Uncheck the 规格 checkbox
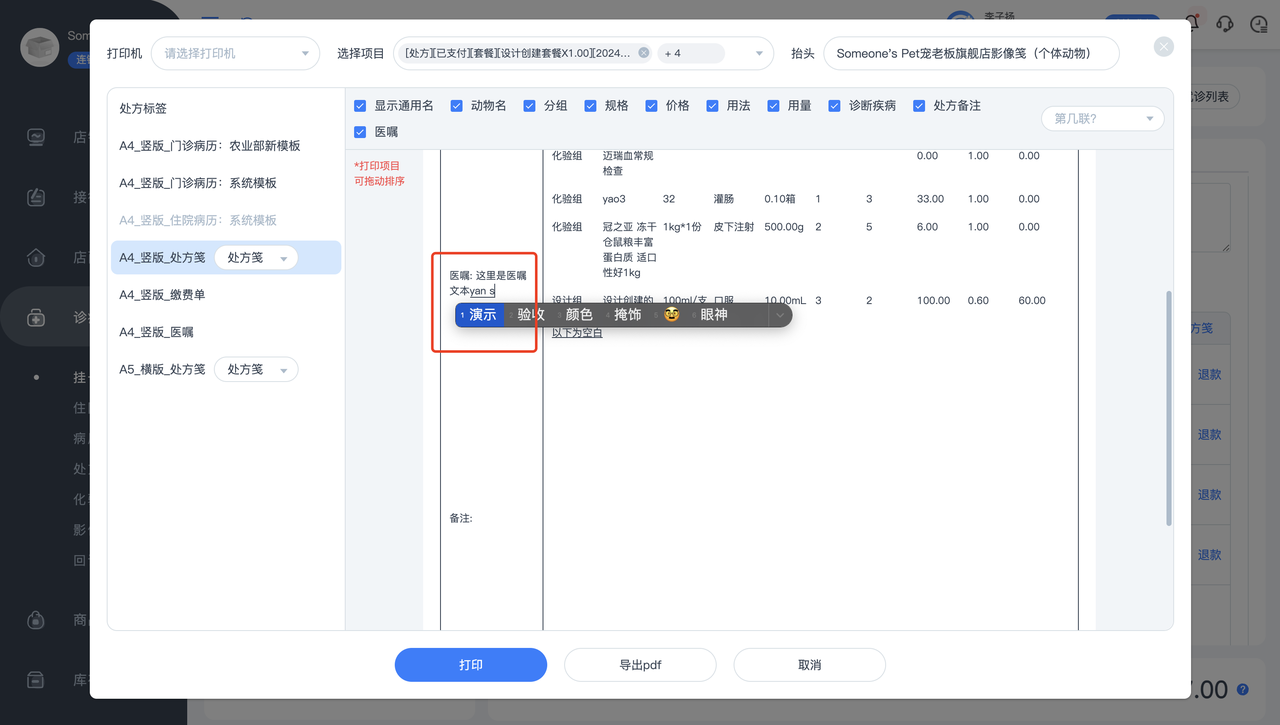Viewport: 1280px width, 725px height. tap(591, 106)
